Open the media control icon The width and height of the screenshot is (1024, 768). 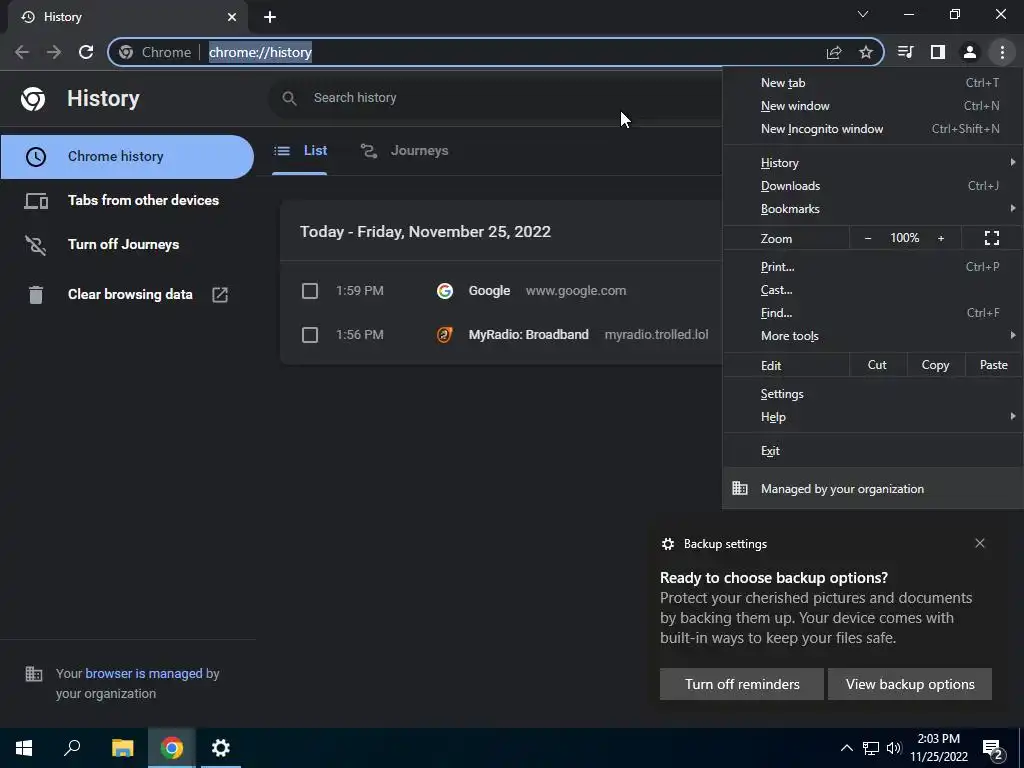906,52
